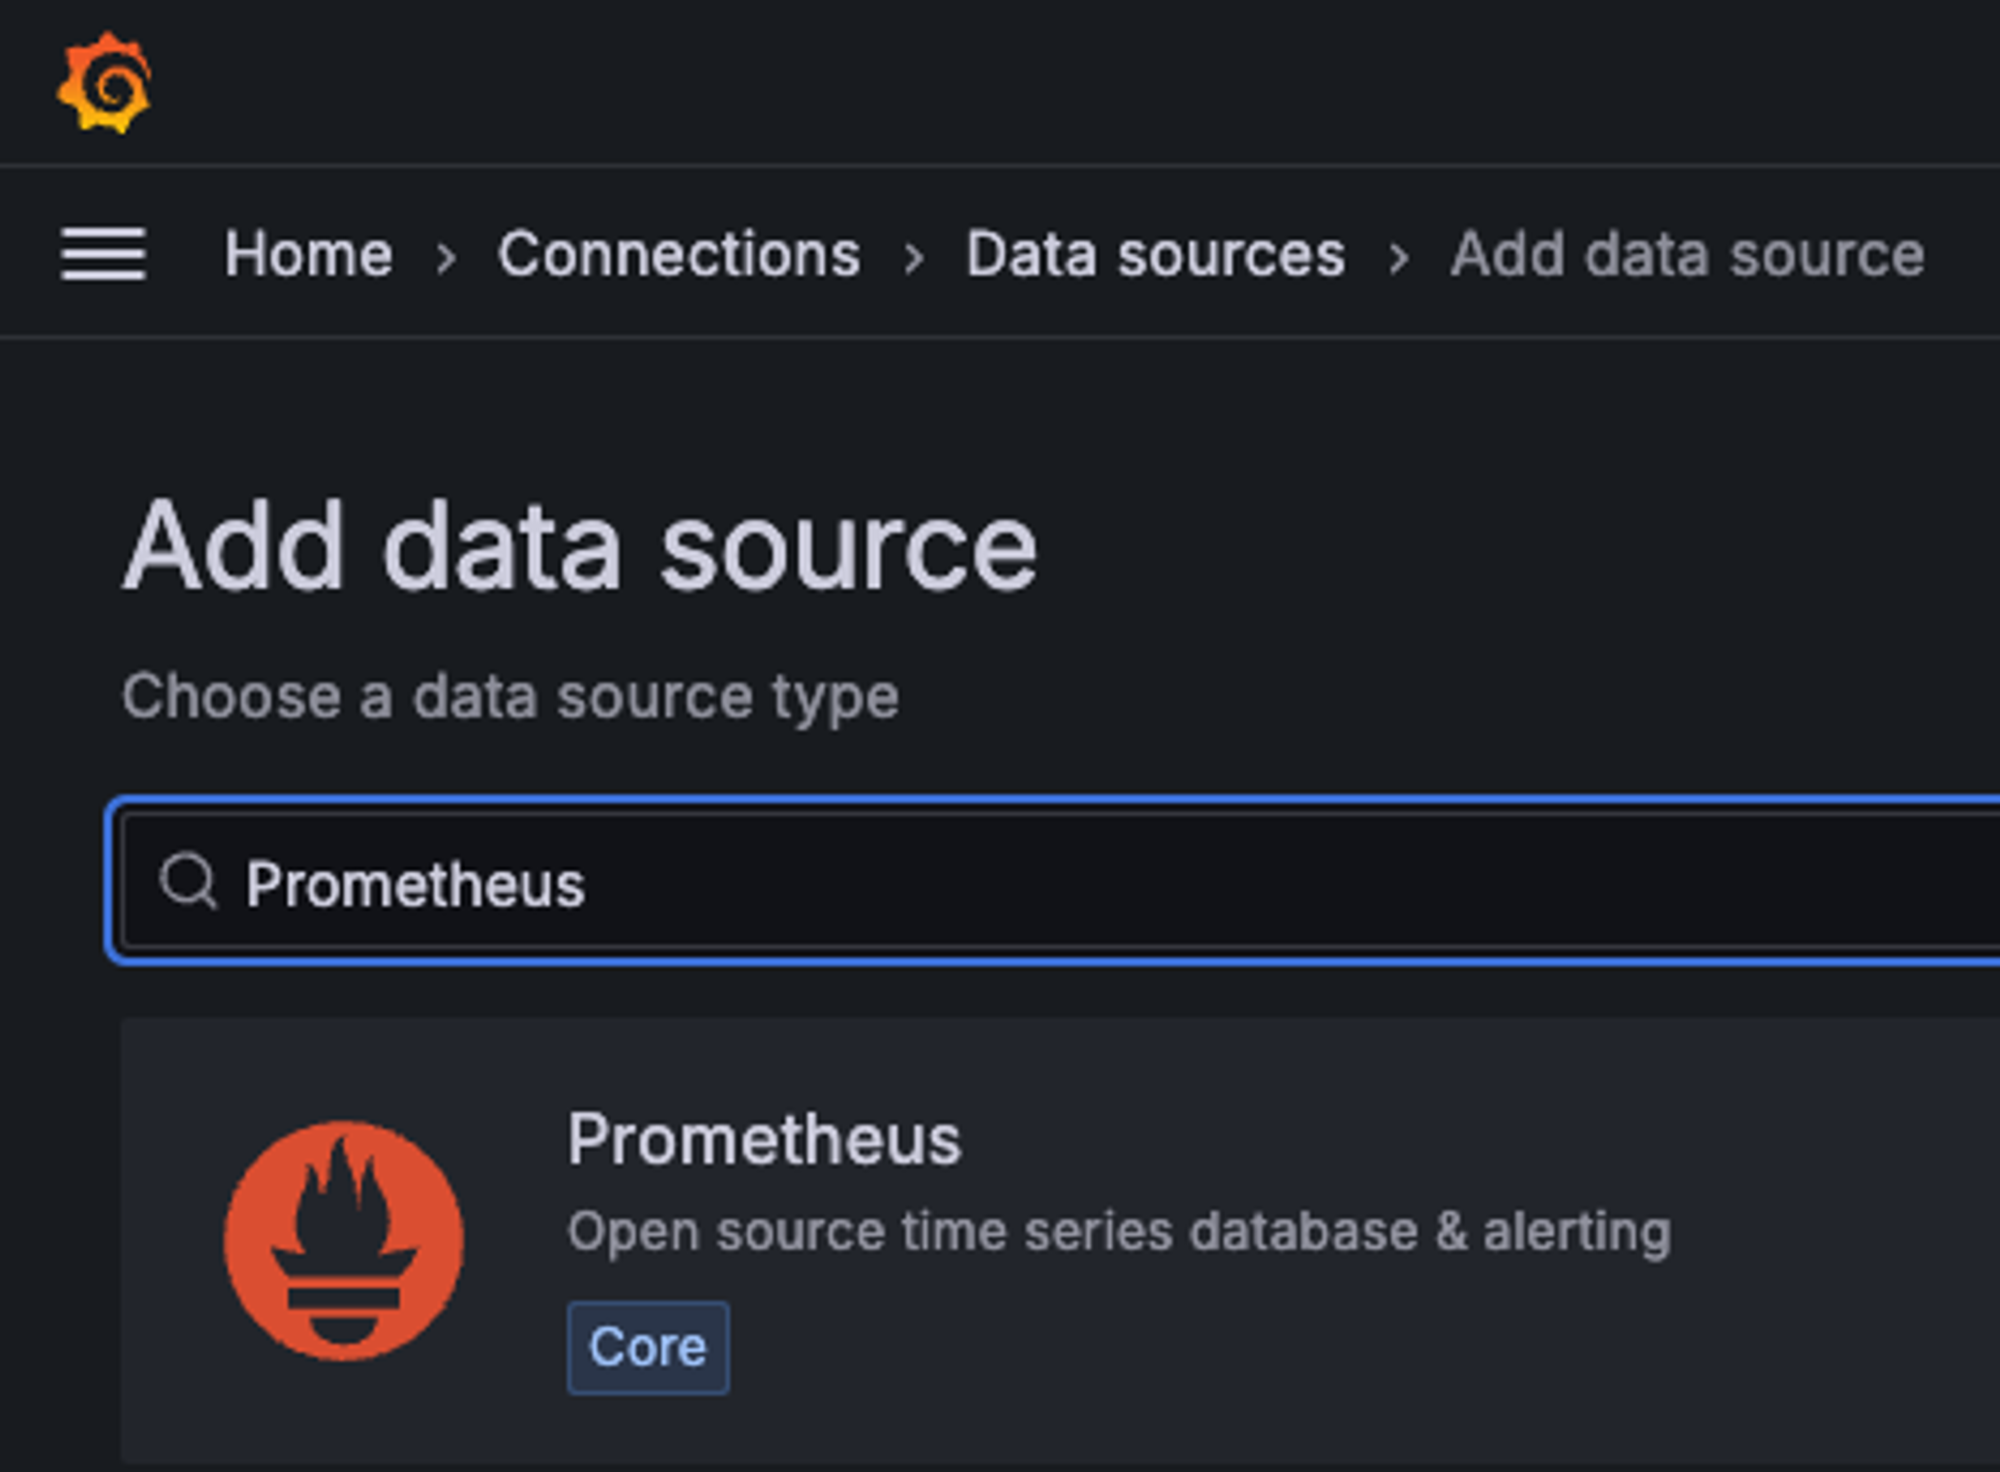Click the chevron right after Data sources breadcrumb
Image resolution: width=2000 pixels, height=1472 pixels.
click(x=1399, y=258)
